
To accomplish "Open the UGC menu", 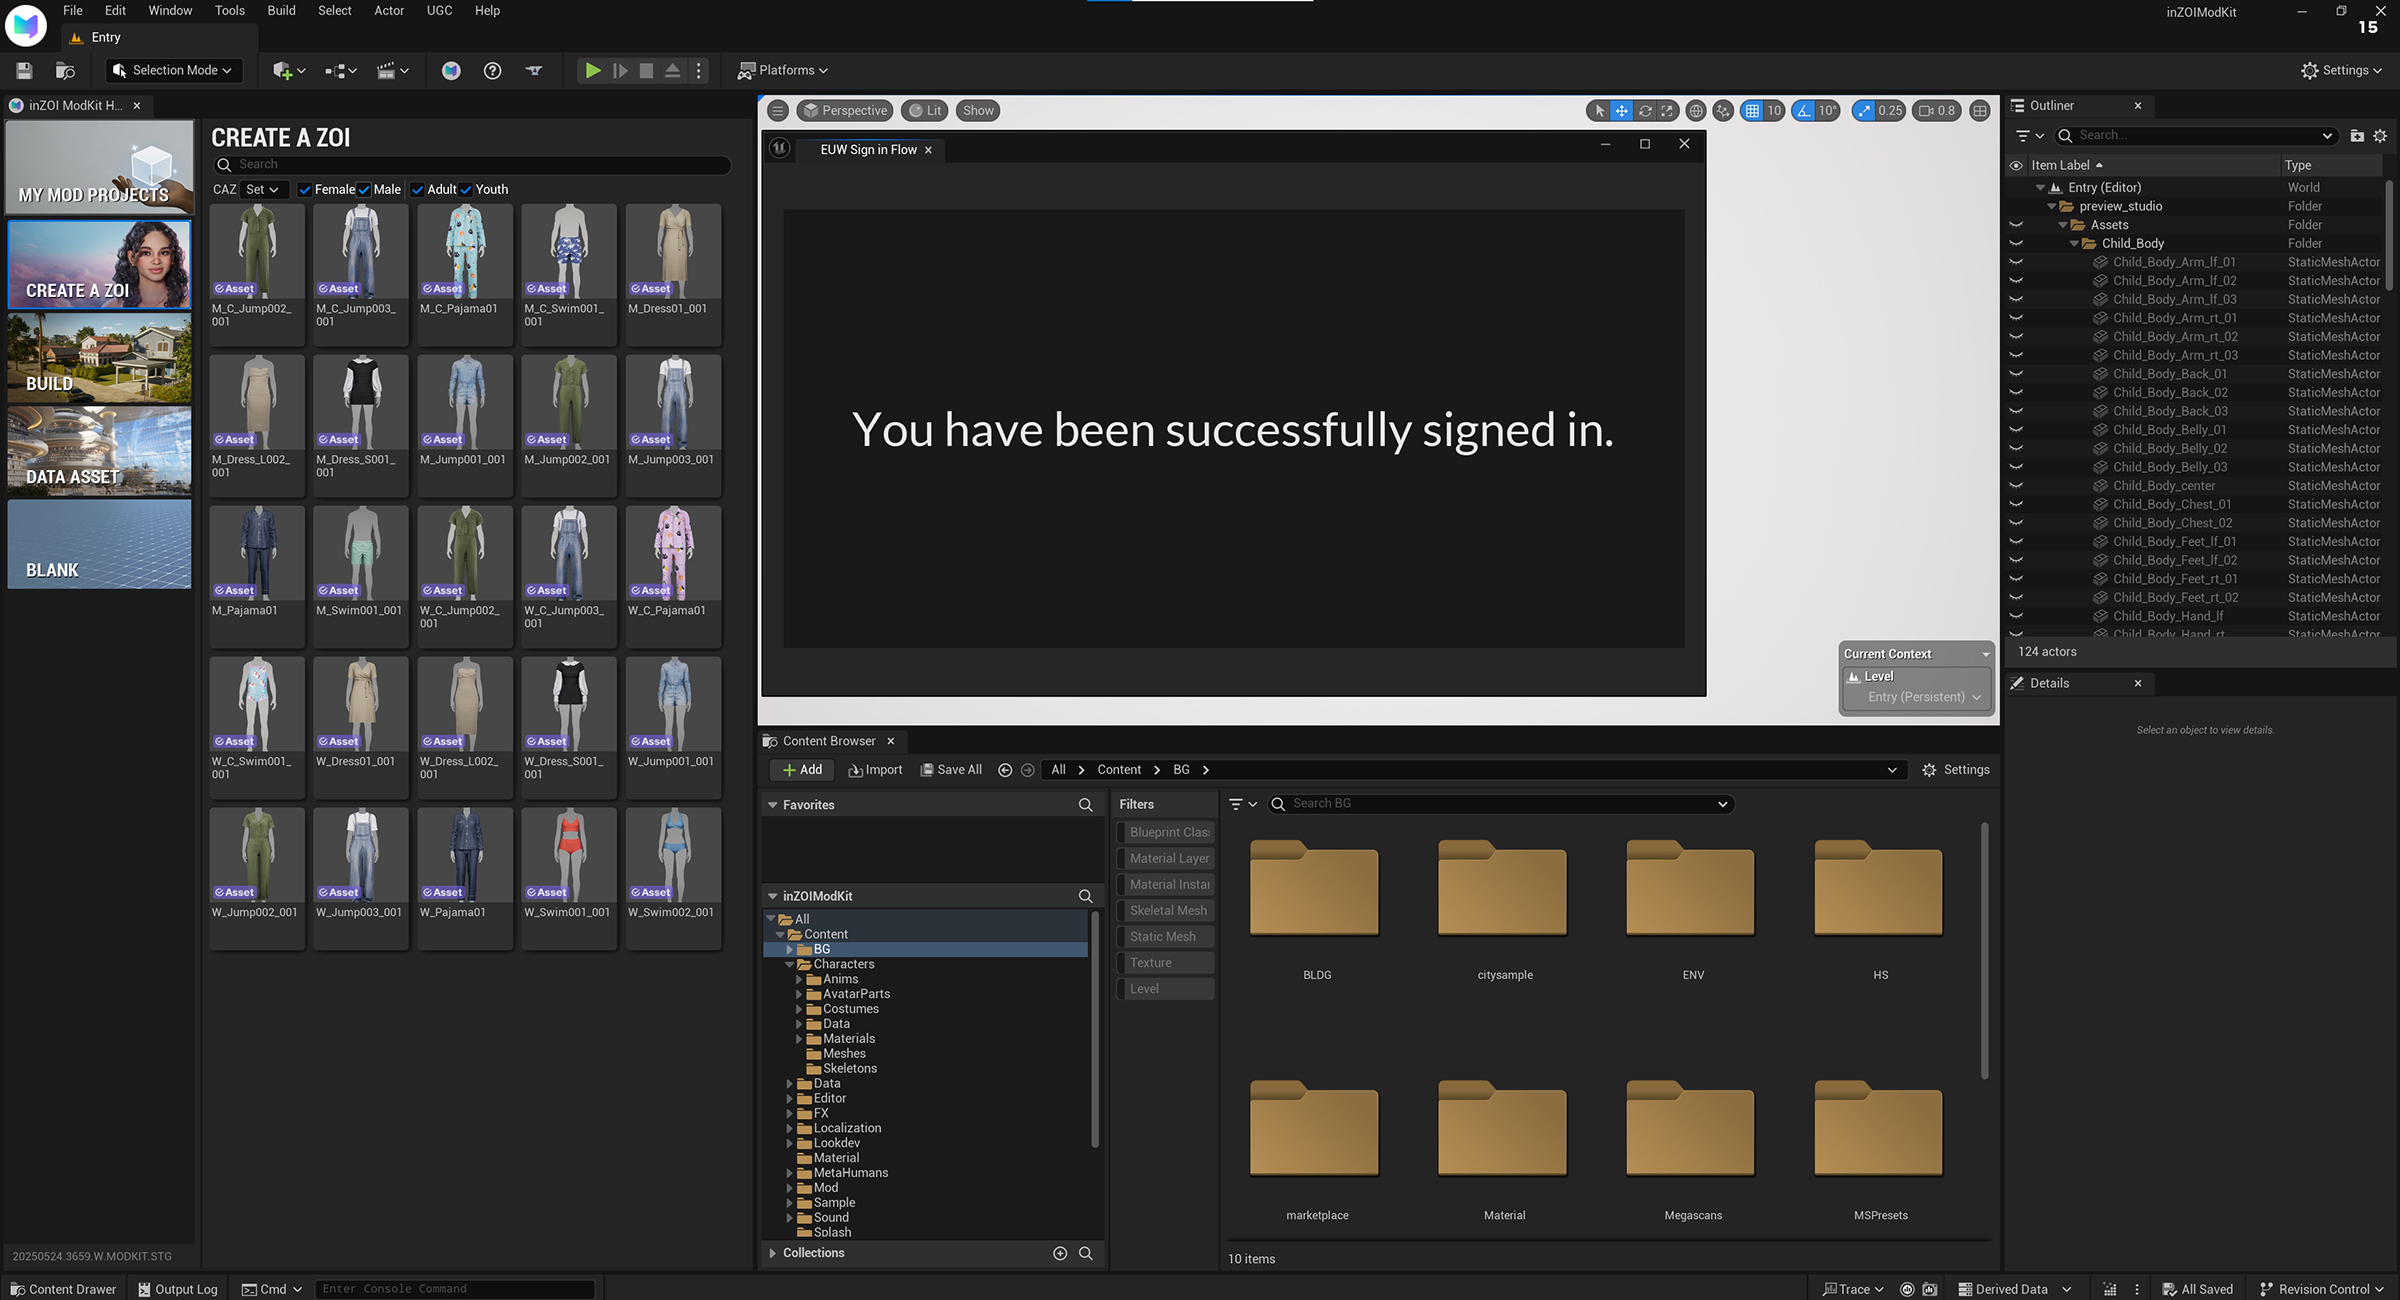I will 439,10.
